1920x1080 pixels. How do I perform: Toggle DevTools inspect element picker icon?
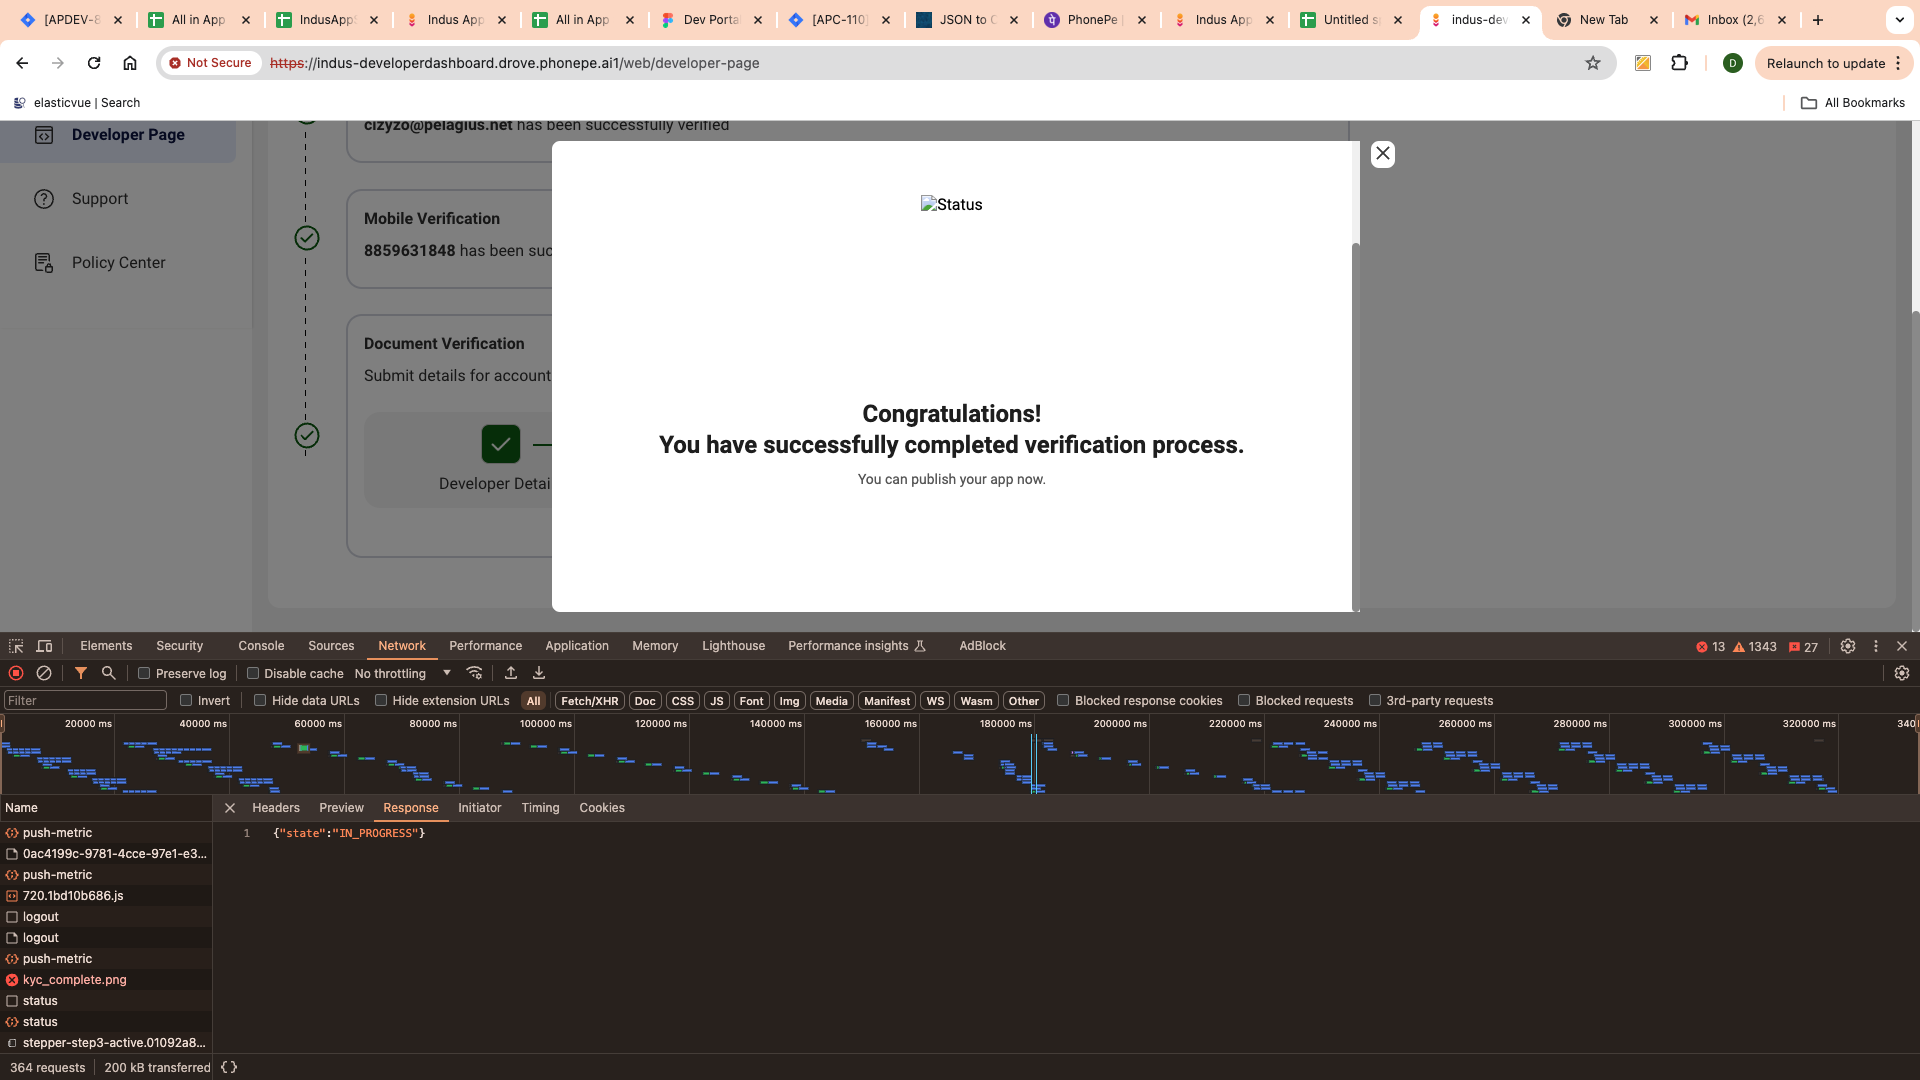pos(16,646)
